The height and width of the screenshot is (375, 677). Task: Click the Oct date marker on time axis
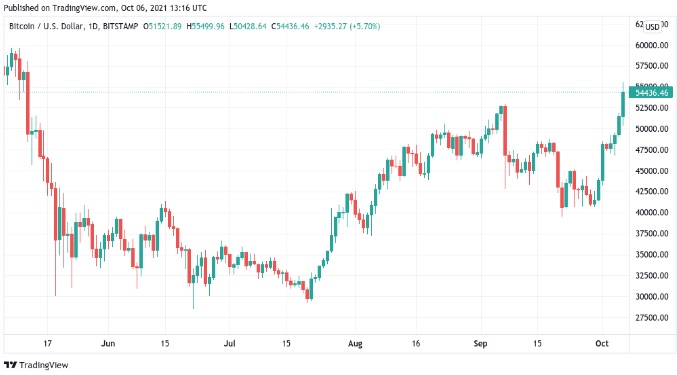(x=601, y=343)
